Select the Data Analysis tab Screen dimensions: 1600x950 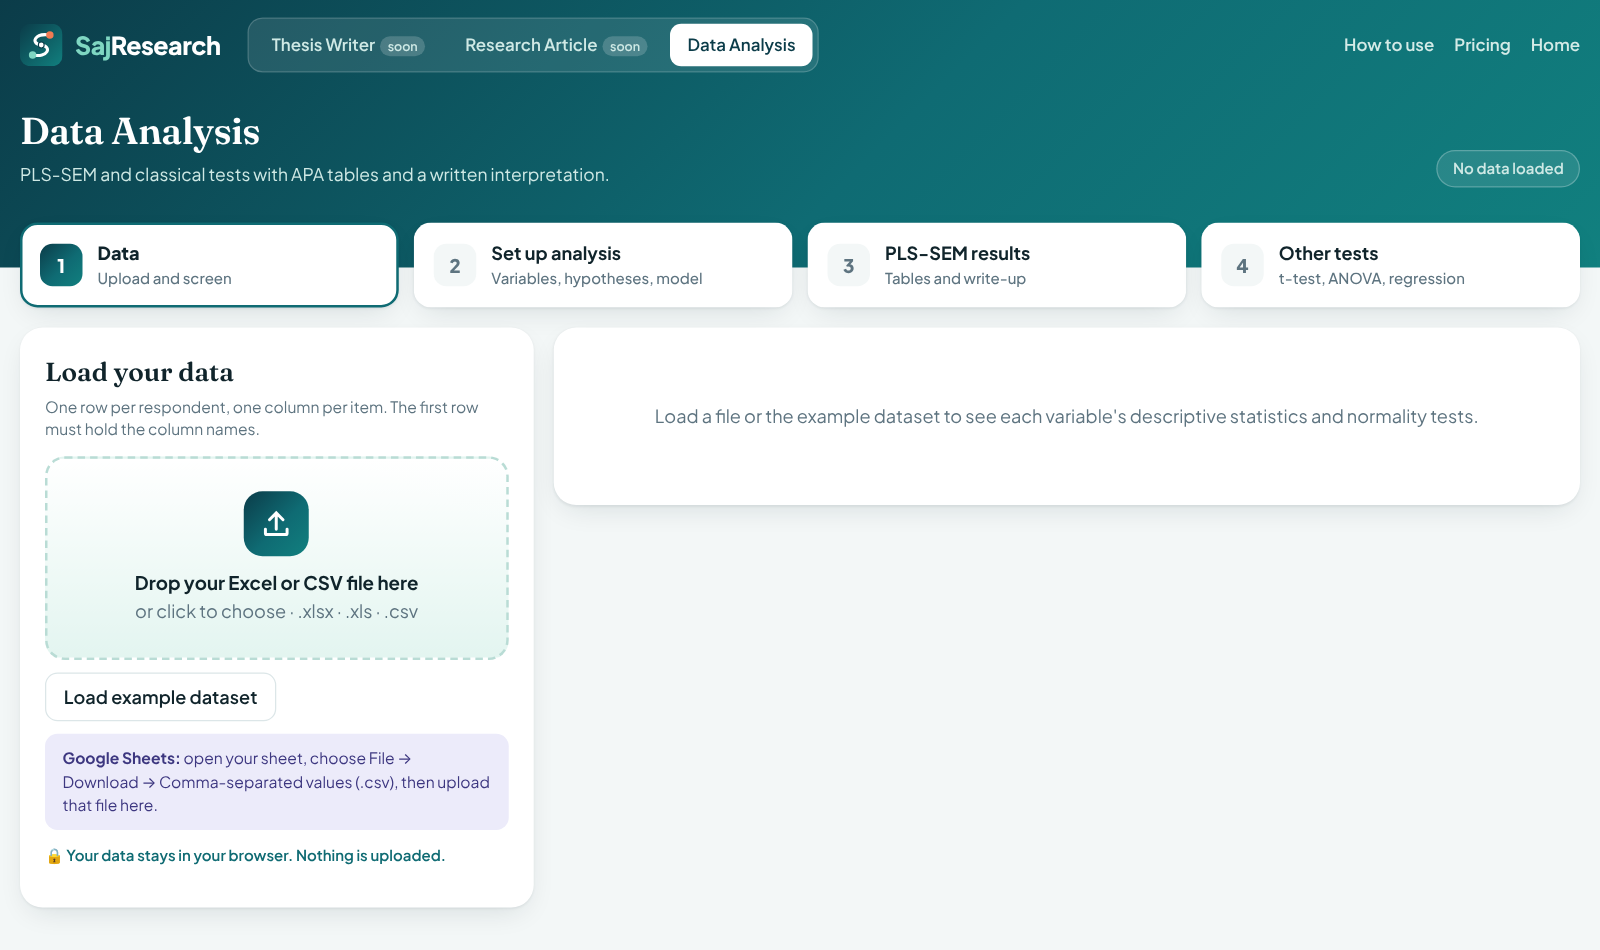741,45
